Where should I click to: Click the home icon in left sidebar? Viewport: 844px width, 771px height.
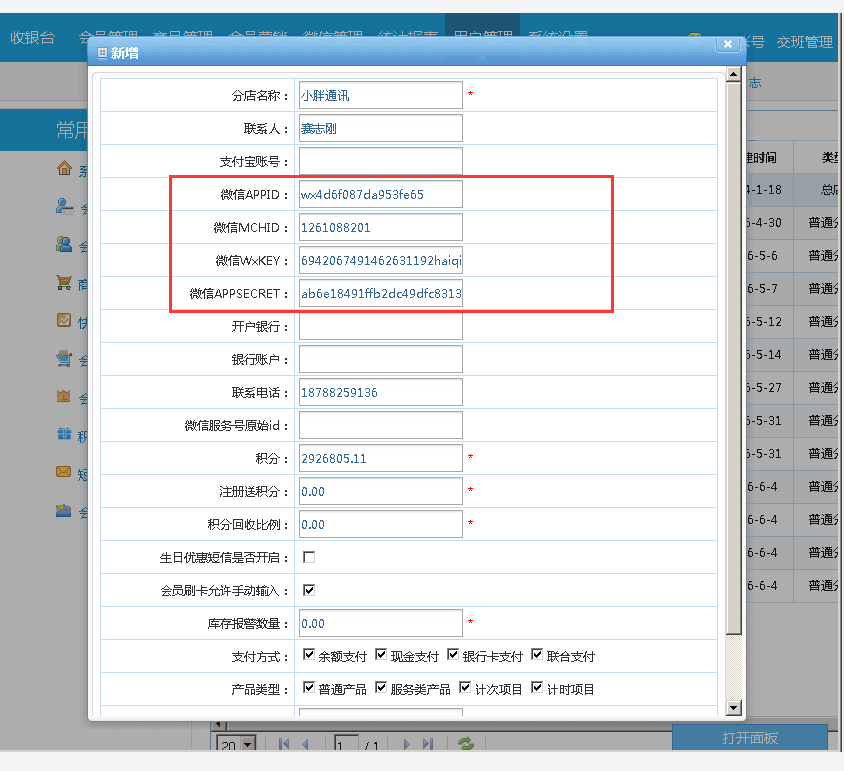pos(64,168)
